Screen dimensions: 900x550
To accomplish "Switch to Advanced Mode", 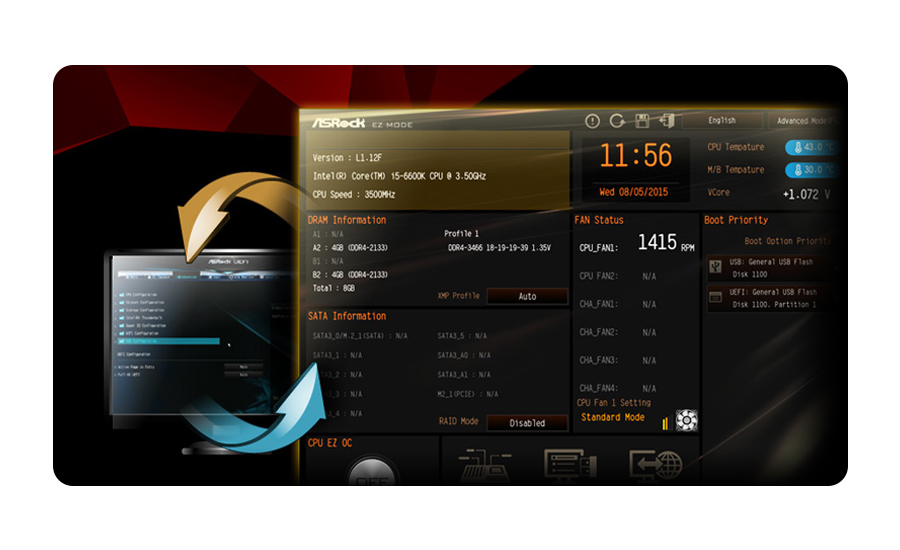I will click(x=804, y=121).
